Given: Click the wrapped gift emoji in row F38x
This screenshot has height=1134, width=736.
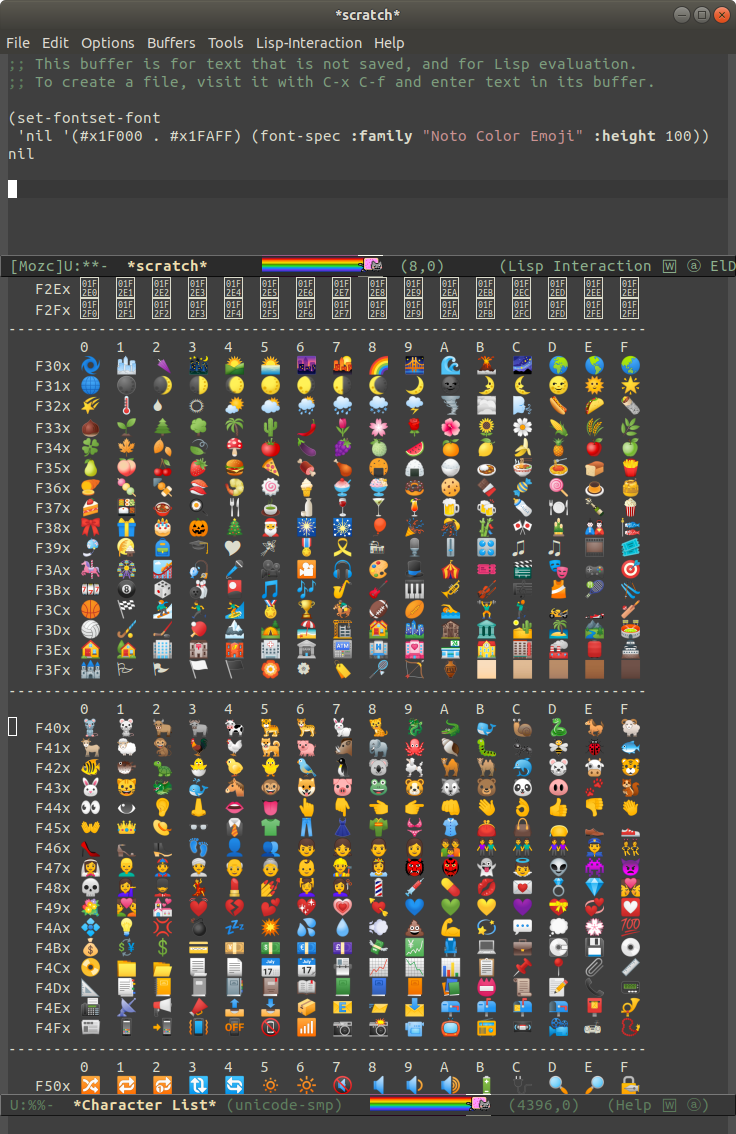Looking at the screenshot, I should [x=127, y=528].
